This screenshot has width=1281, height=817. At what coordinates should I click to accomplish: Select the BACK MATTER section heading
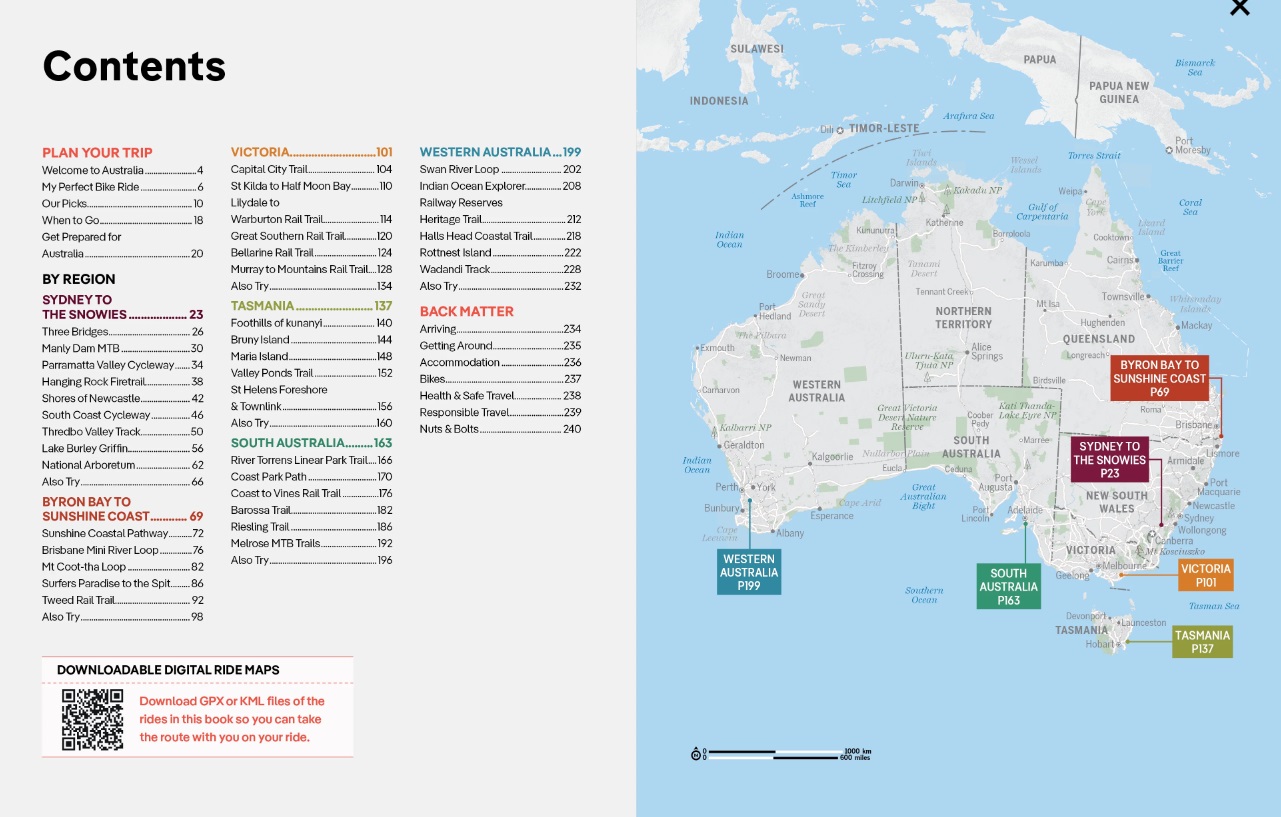tap(468, 311)
